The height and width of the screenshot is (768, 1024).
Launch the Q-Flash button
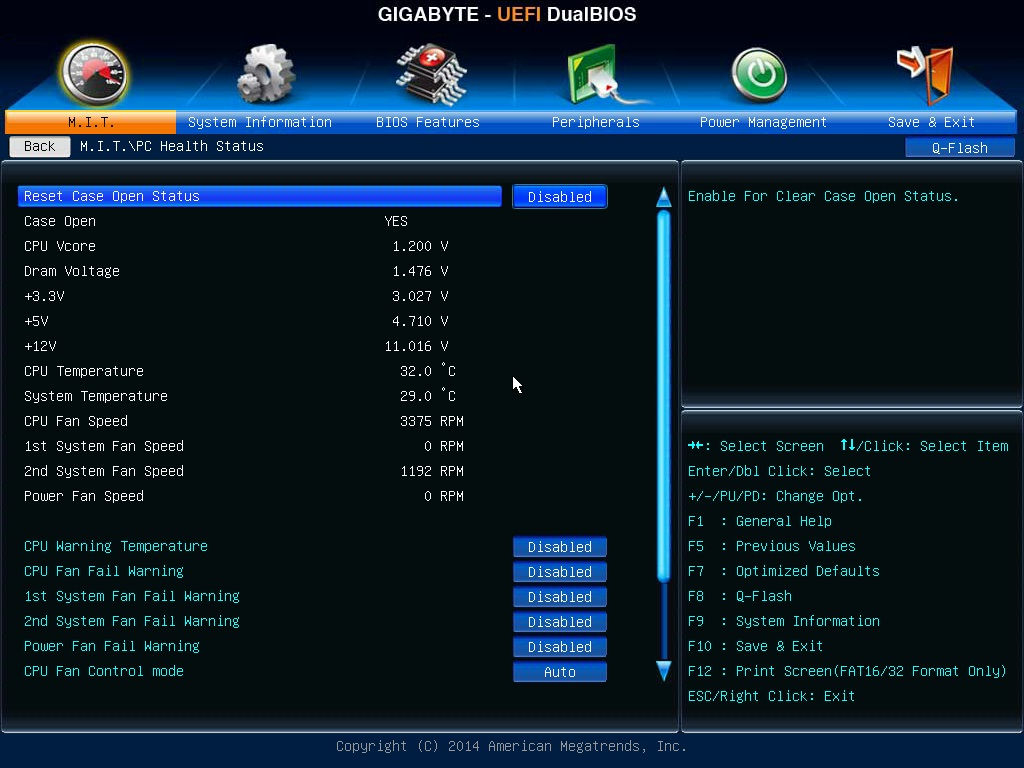pyautogui.click(x=959, y=148)
